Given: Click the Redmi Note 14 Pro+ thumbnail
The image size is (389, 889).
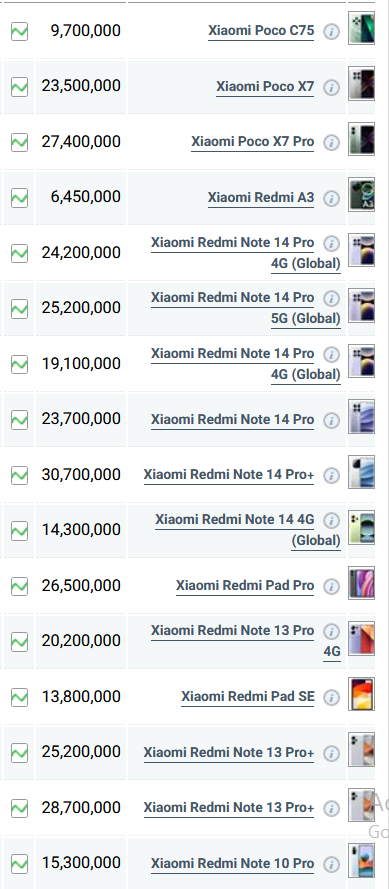Looking at the screenshot, I should pos(361,472).
